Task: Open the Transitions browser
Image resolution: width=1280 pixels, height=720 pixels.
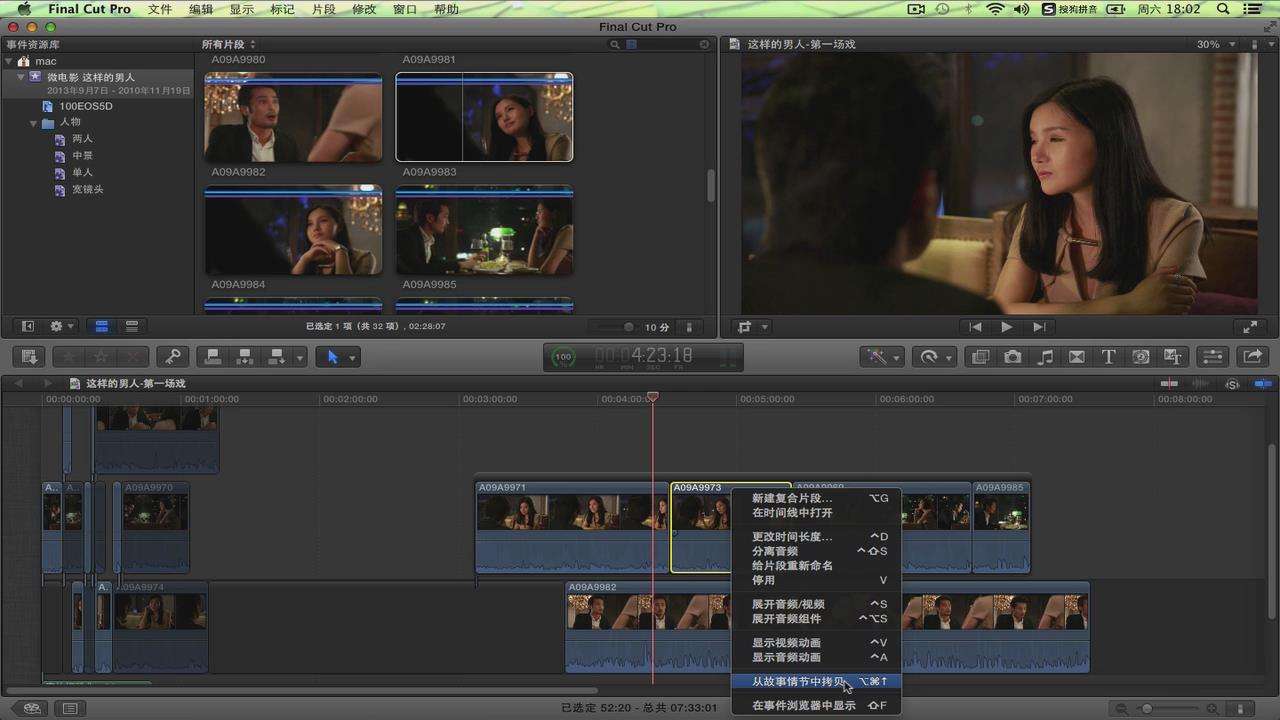Action: pyautogui.click(x=1077, y=357)
